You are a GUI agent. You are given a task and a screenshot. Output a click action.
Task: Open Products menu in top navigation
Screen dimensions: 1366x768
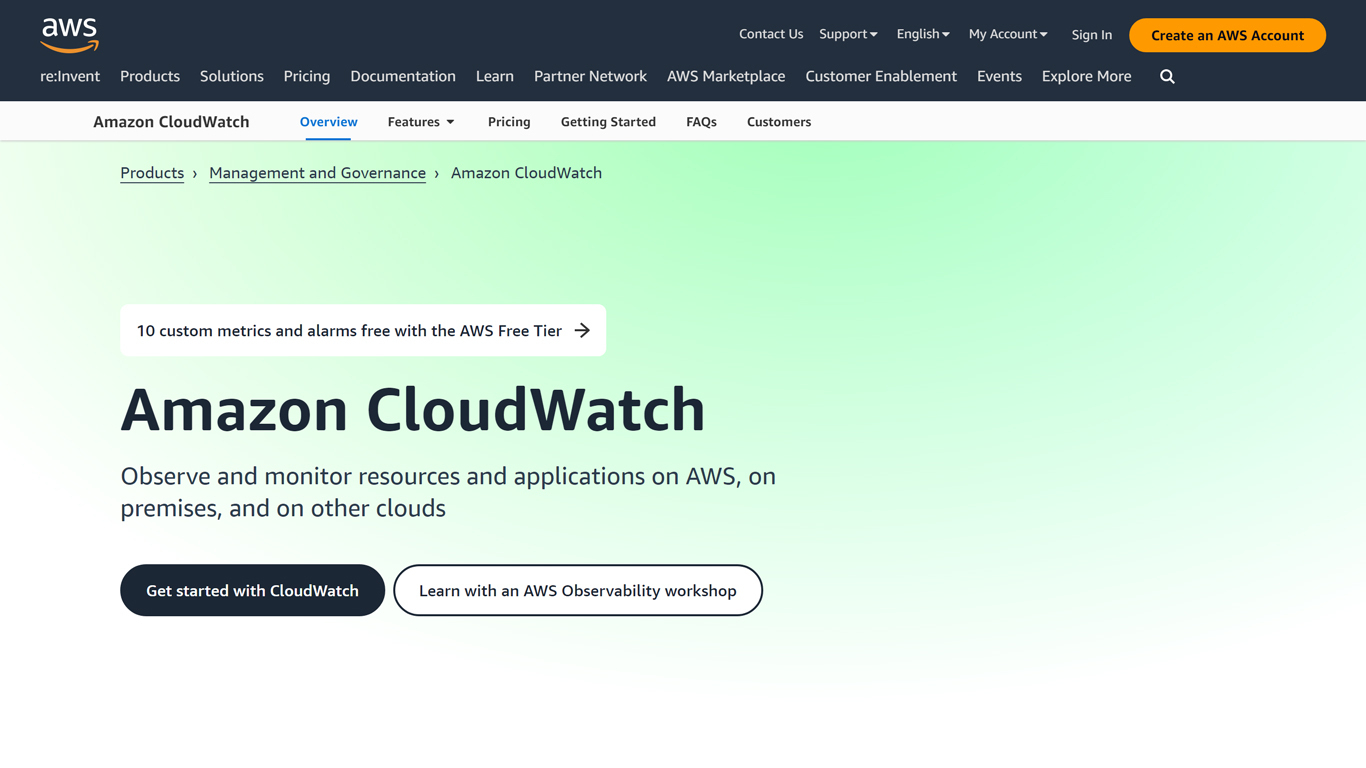click(150, 76)
